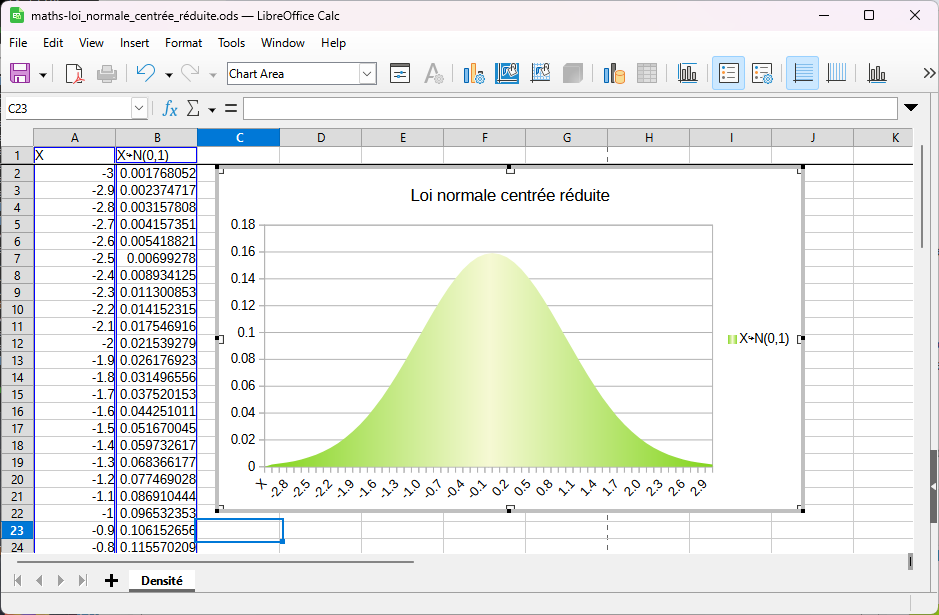Open the Help menu
Image resolution: width=939 pixels, height=615 pixels.
click(x=333, y=43)
